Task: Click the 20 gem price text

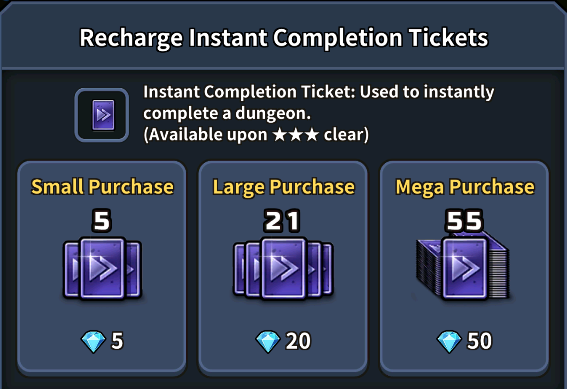Action: coord(298,341)
